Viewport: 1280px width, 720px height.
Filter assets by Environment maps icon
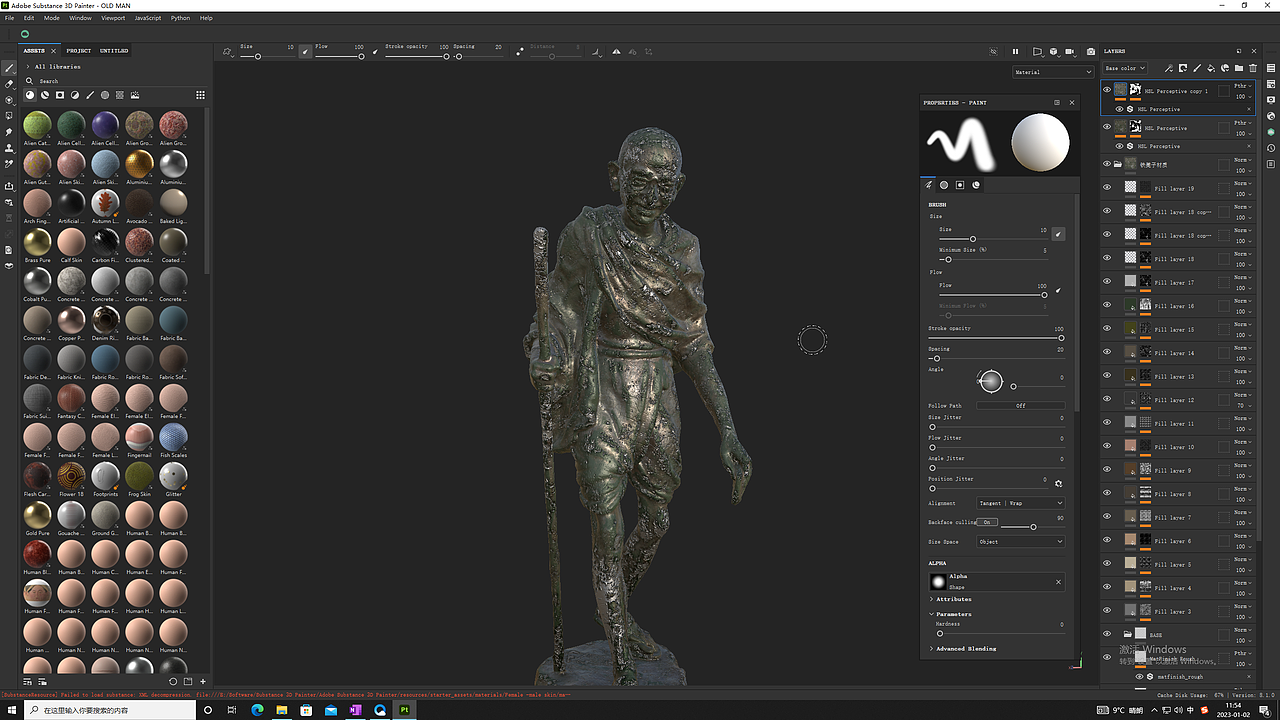tap(135, 95)
